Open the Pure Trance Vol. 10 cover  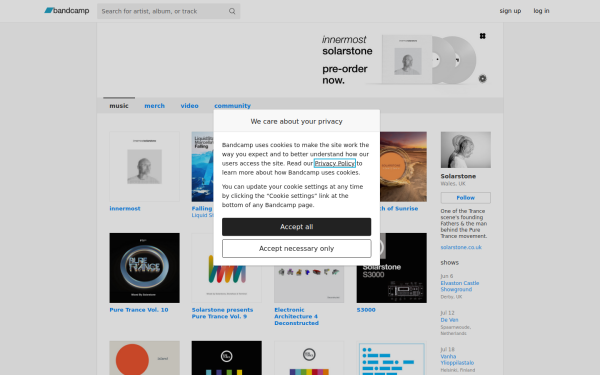pyautogui.click(x=144, y=268)
